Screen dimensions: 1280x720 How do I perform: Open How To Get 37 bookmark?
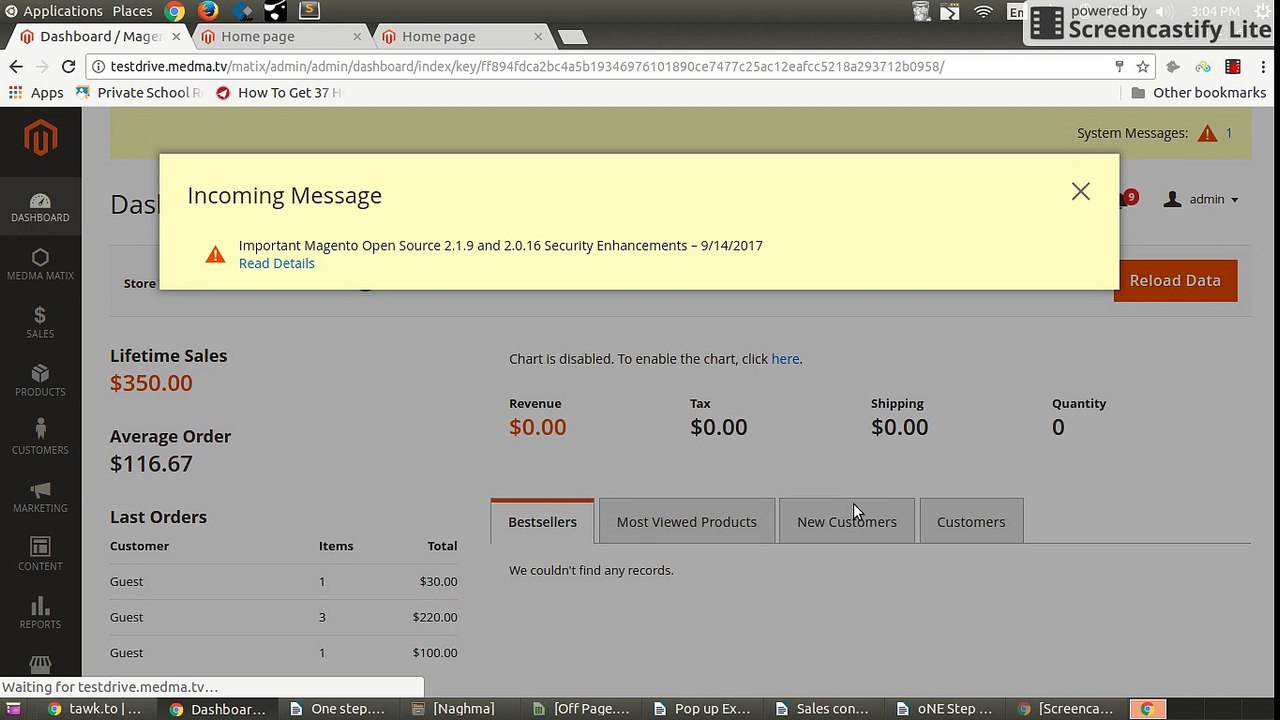pyautogui.click(x=278, y=93)
